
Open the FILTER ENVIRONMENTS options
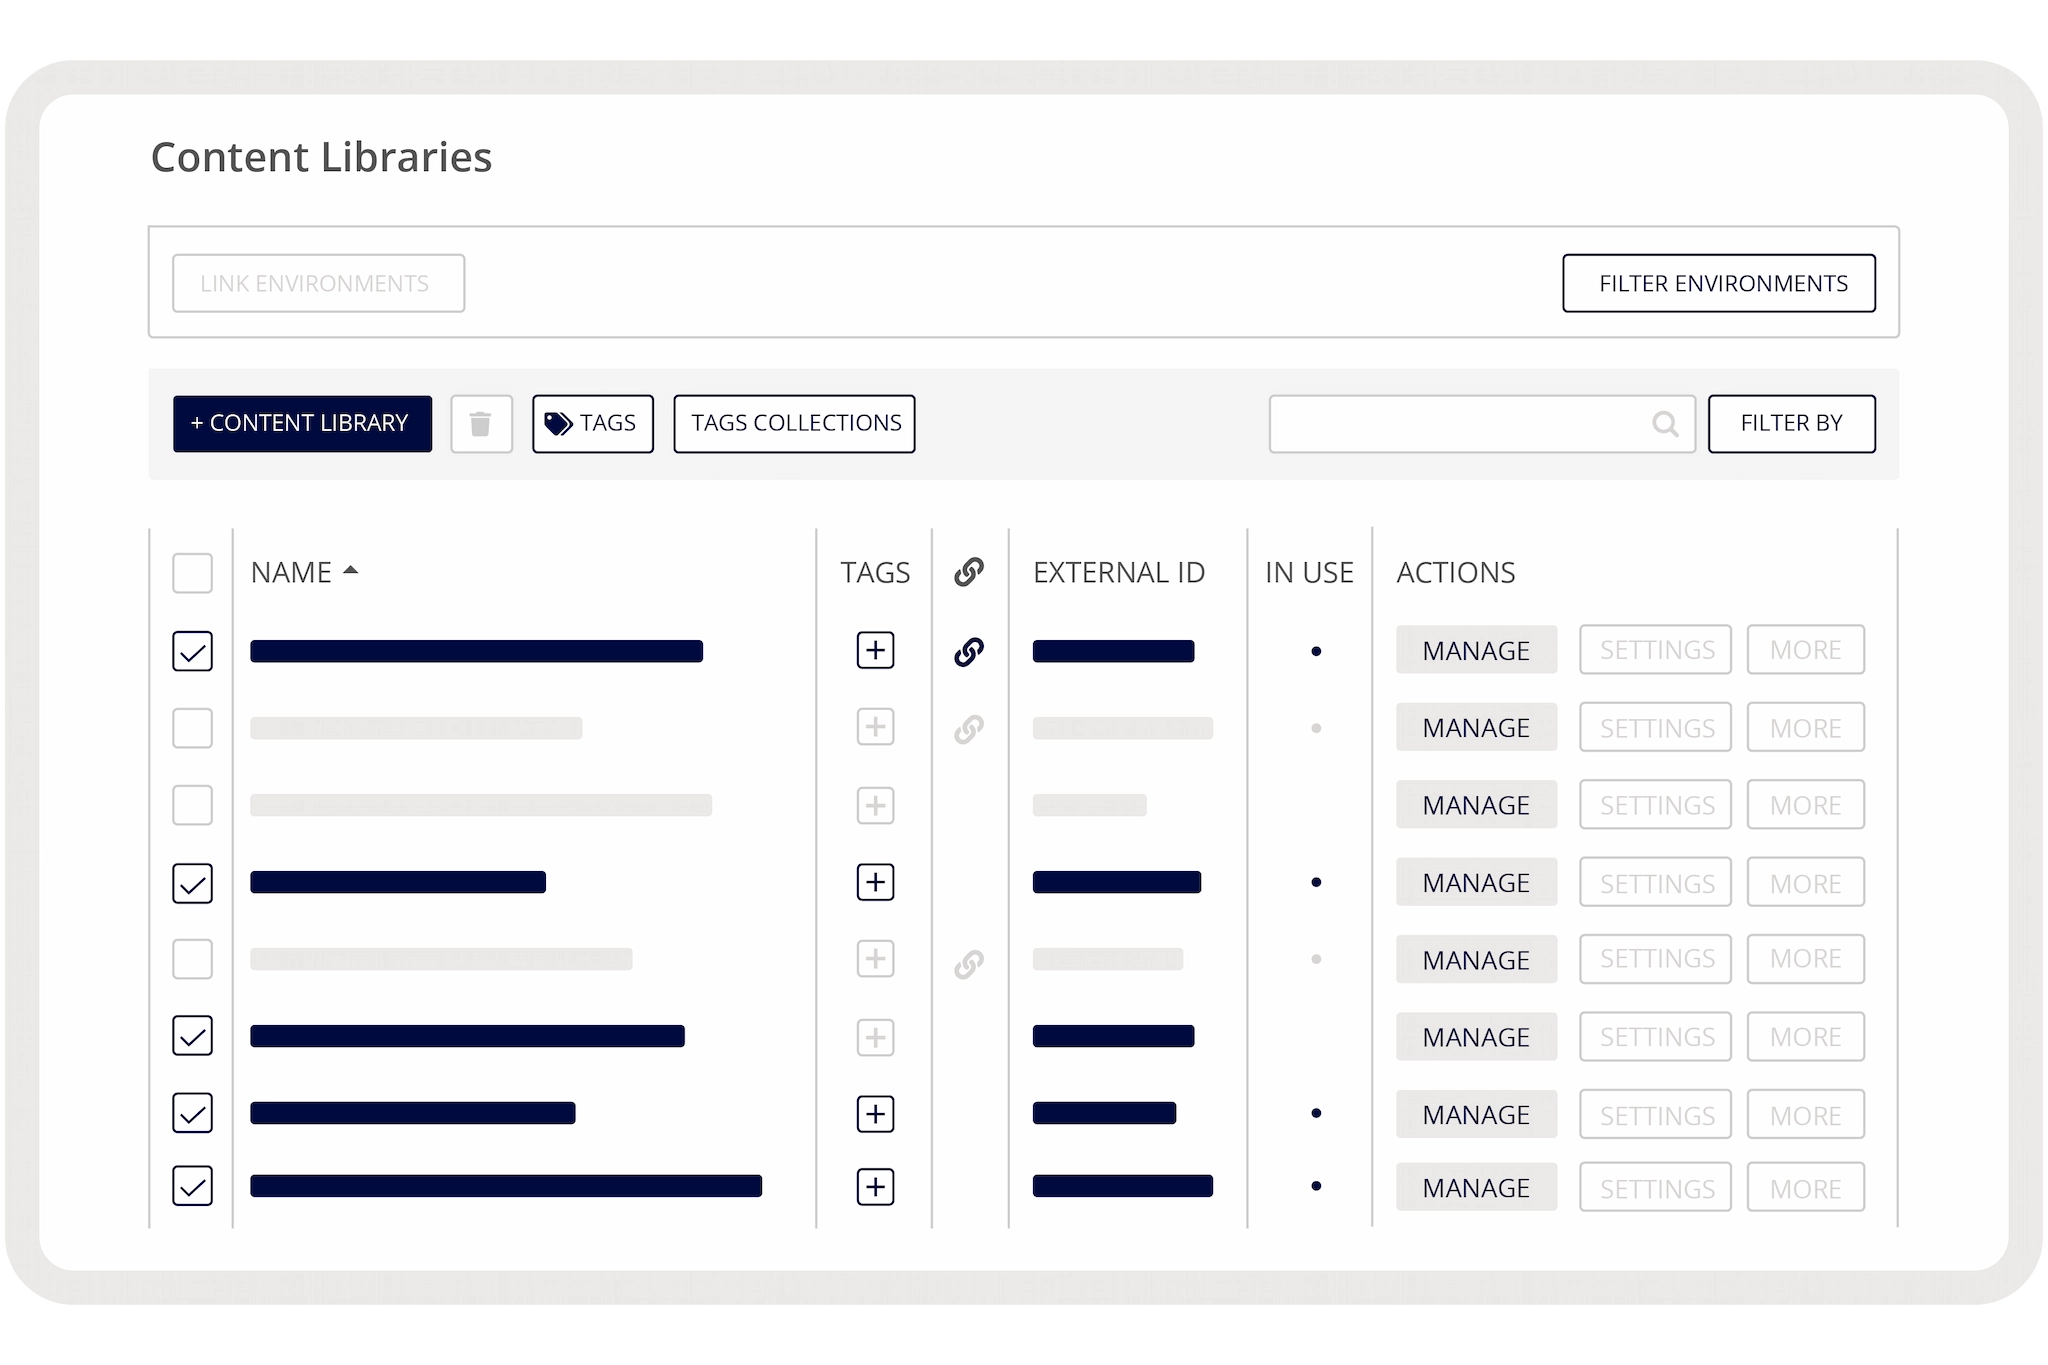point(1718,283)
